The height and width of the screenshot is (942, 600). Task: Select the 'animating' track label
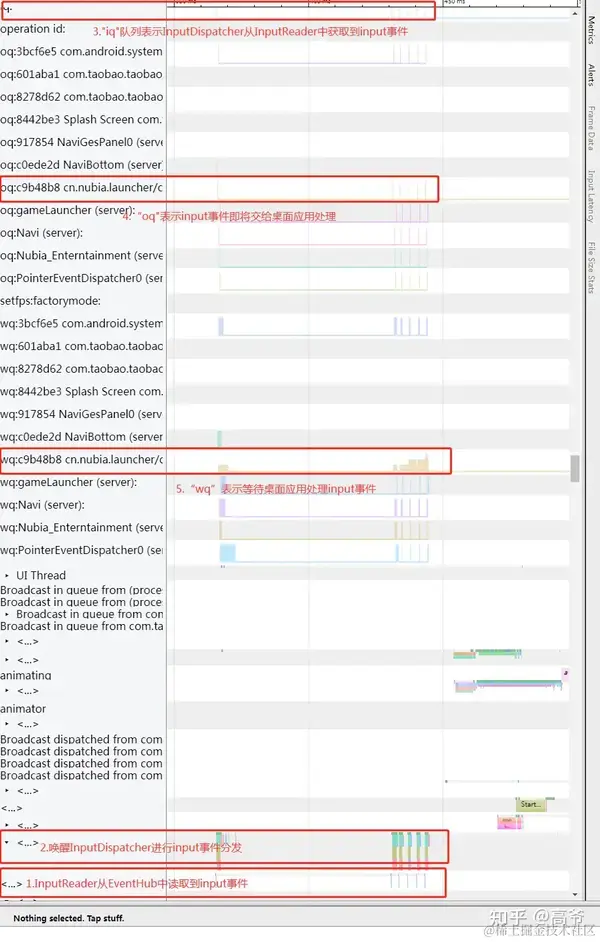tap(26, 675)
